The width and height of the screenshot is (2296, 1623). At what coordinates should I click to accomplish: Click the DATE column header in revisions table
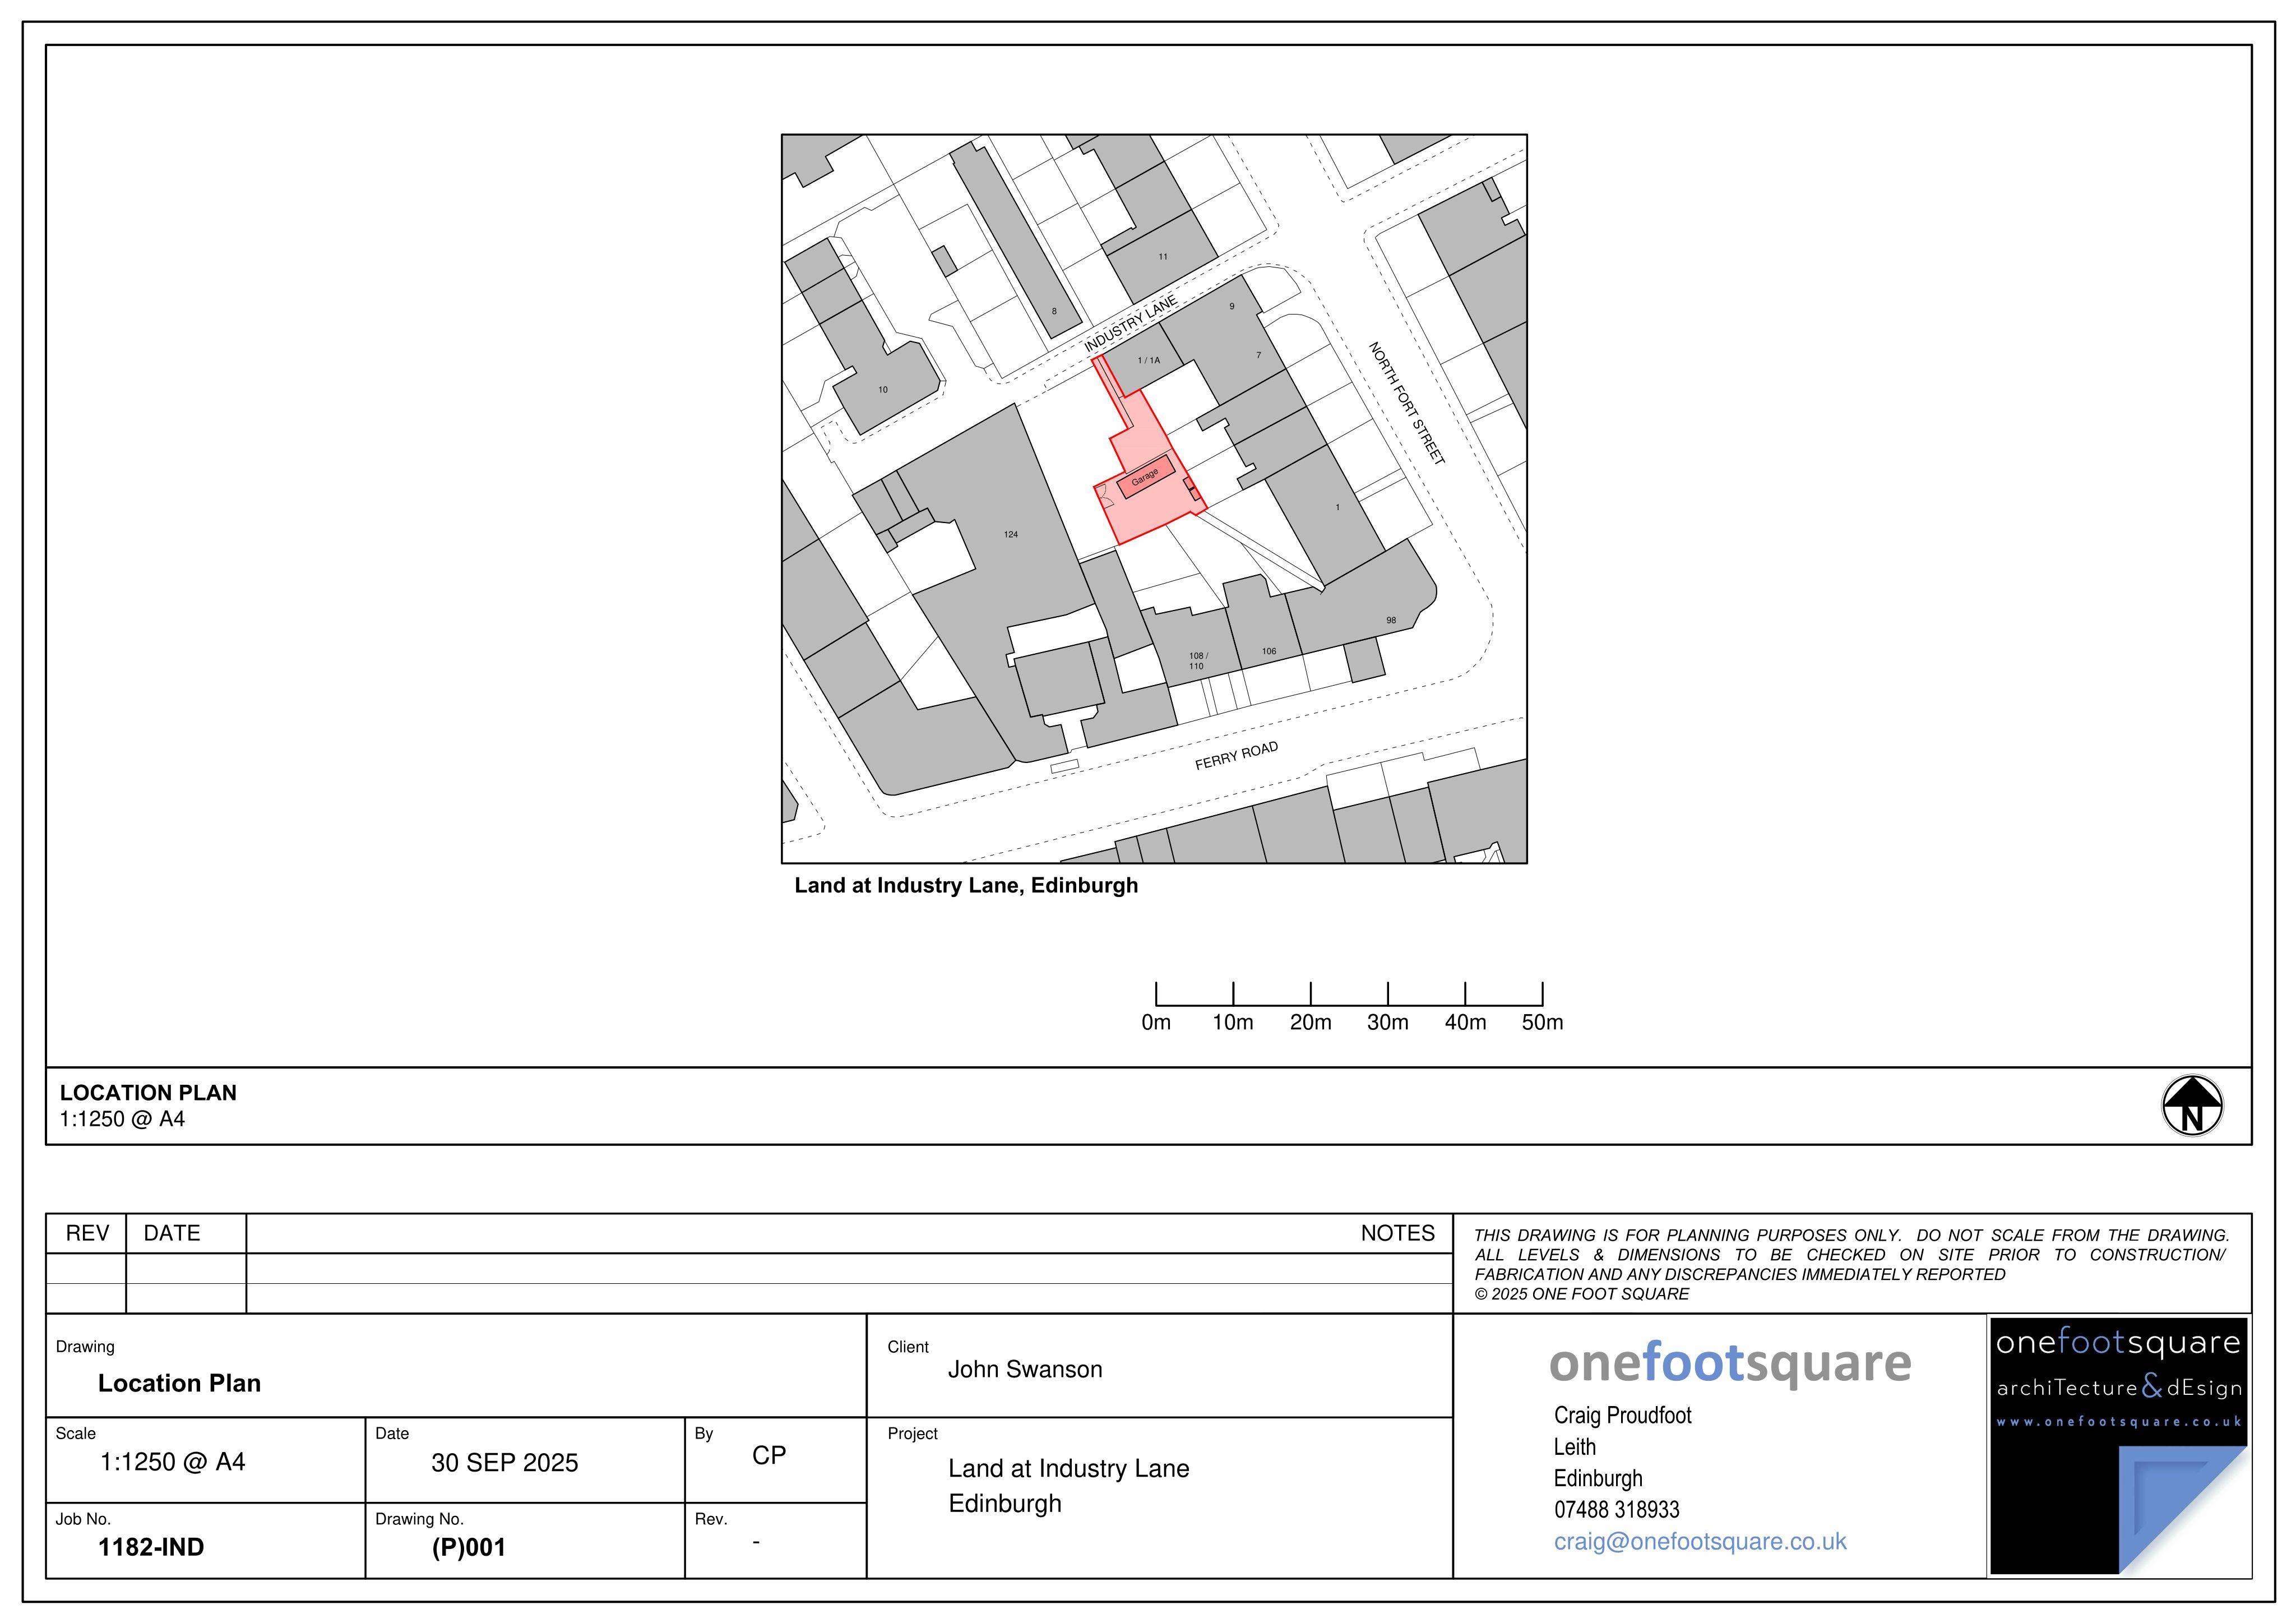coord(172,1234)
